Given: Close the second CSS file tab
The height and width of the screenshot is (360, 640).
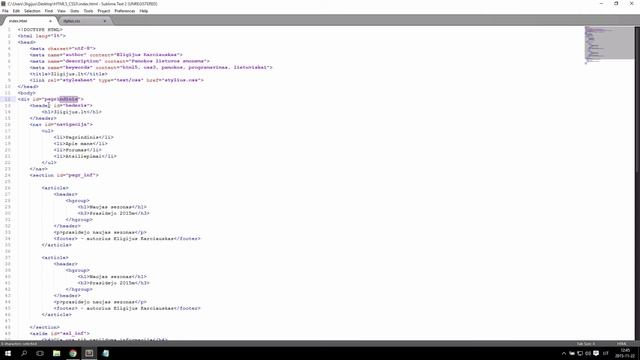Looking at the screenshot, I should (x=104, y=21).
